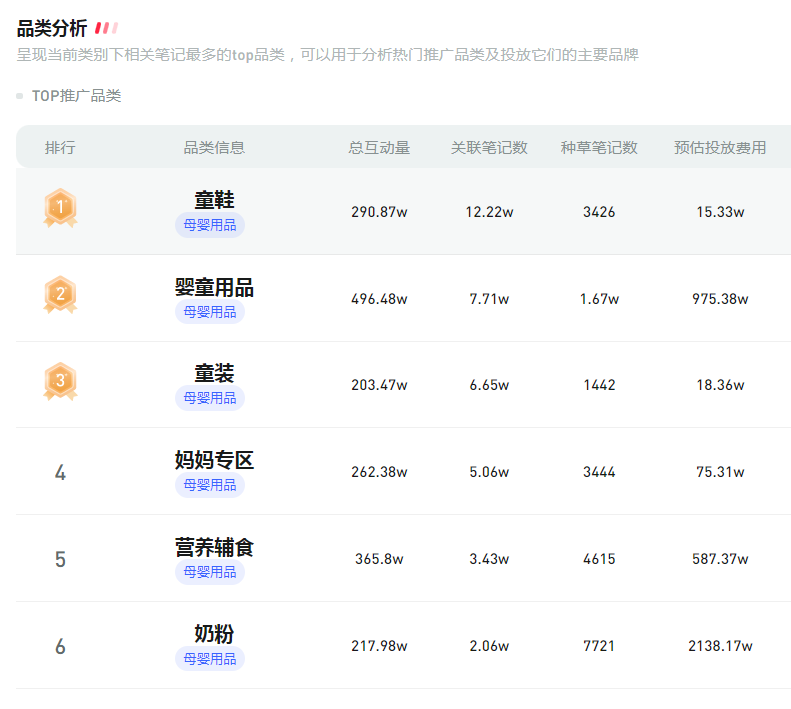
Task: Open the 童鞋 category link
Action: point(214,200)
